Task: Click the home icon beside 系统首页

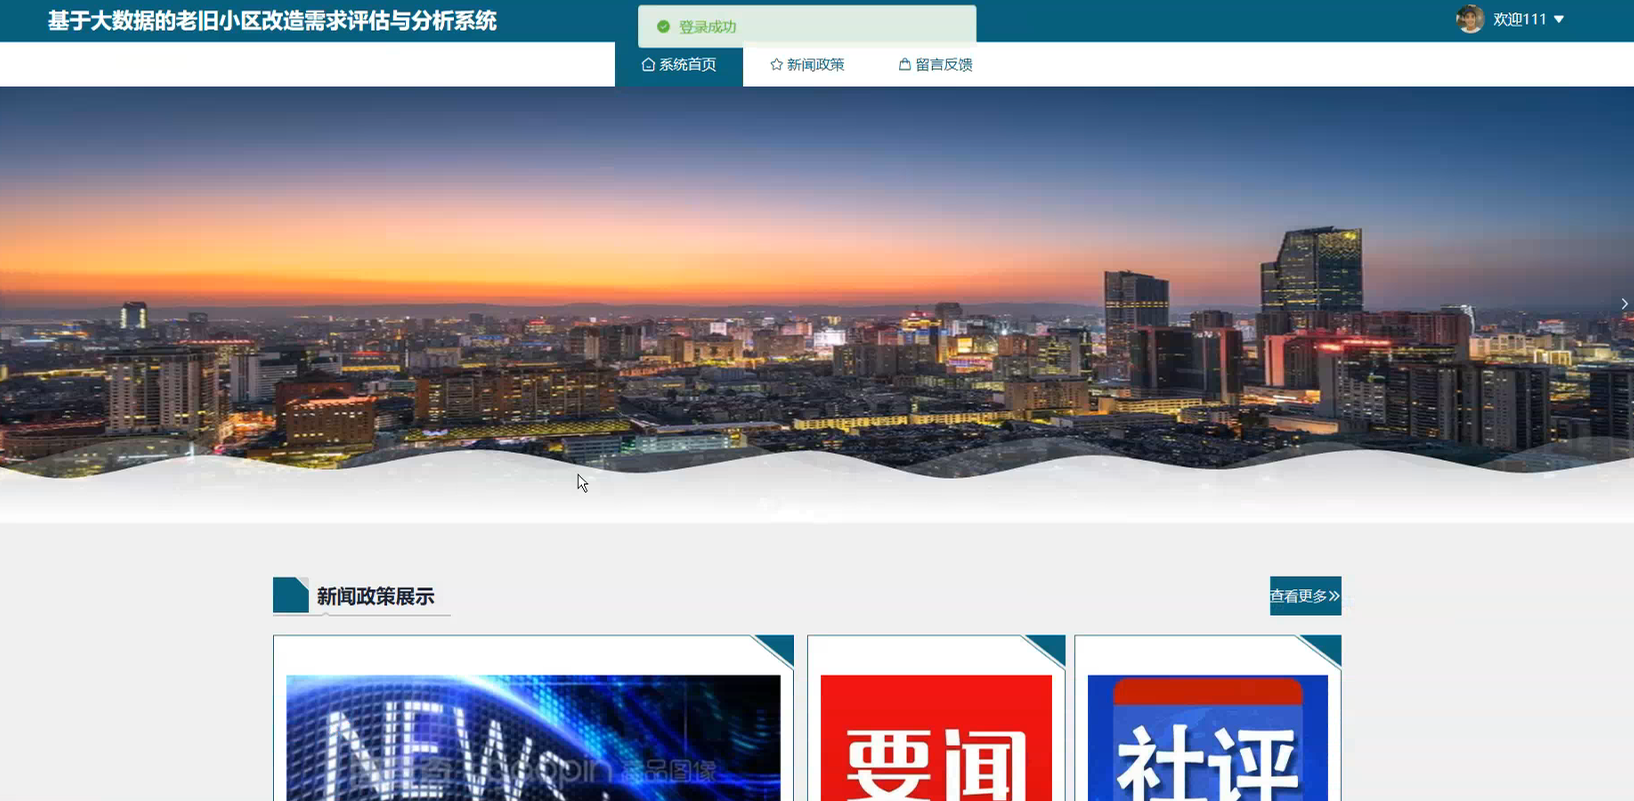Action: click(648, 65)
